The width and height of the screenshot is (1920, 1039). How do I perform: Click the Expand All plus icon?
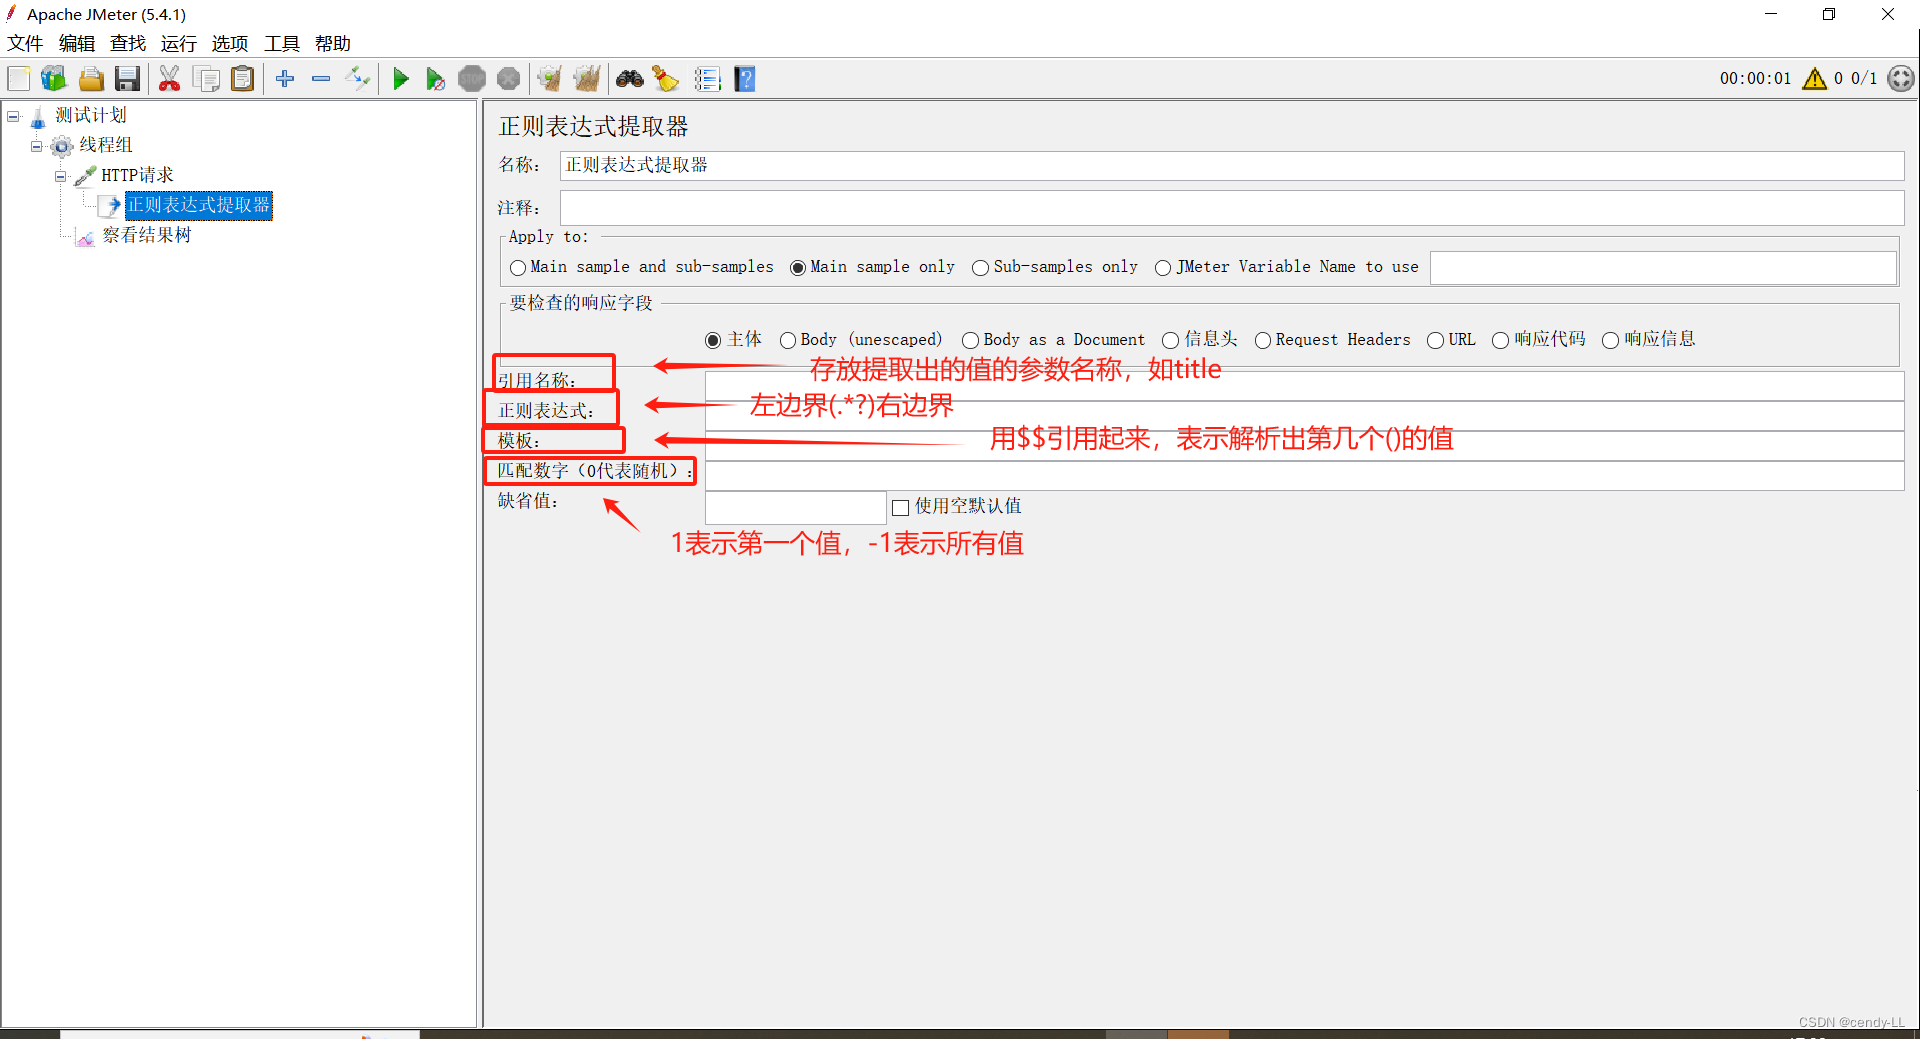click(x=285, y=79)
